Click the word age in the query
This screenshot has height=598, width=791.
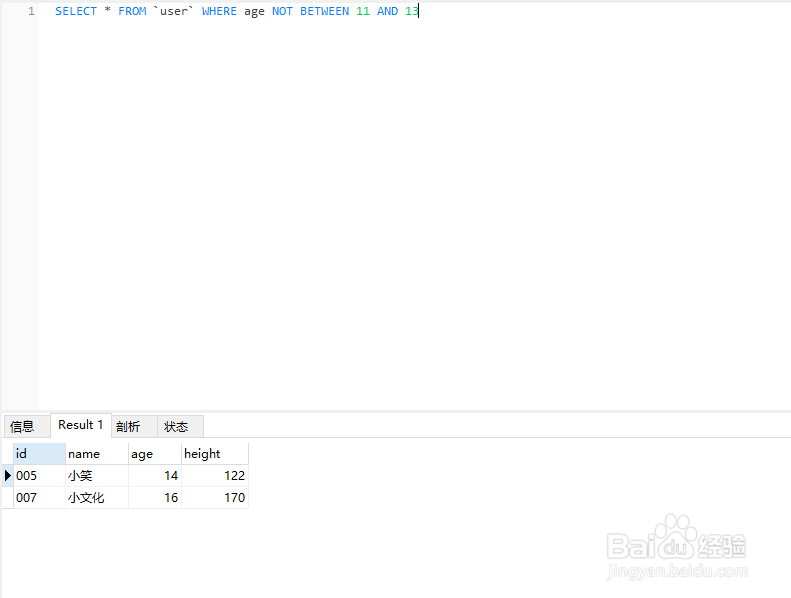click(254, 12)
